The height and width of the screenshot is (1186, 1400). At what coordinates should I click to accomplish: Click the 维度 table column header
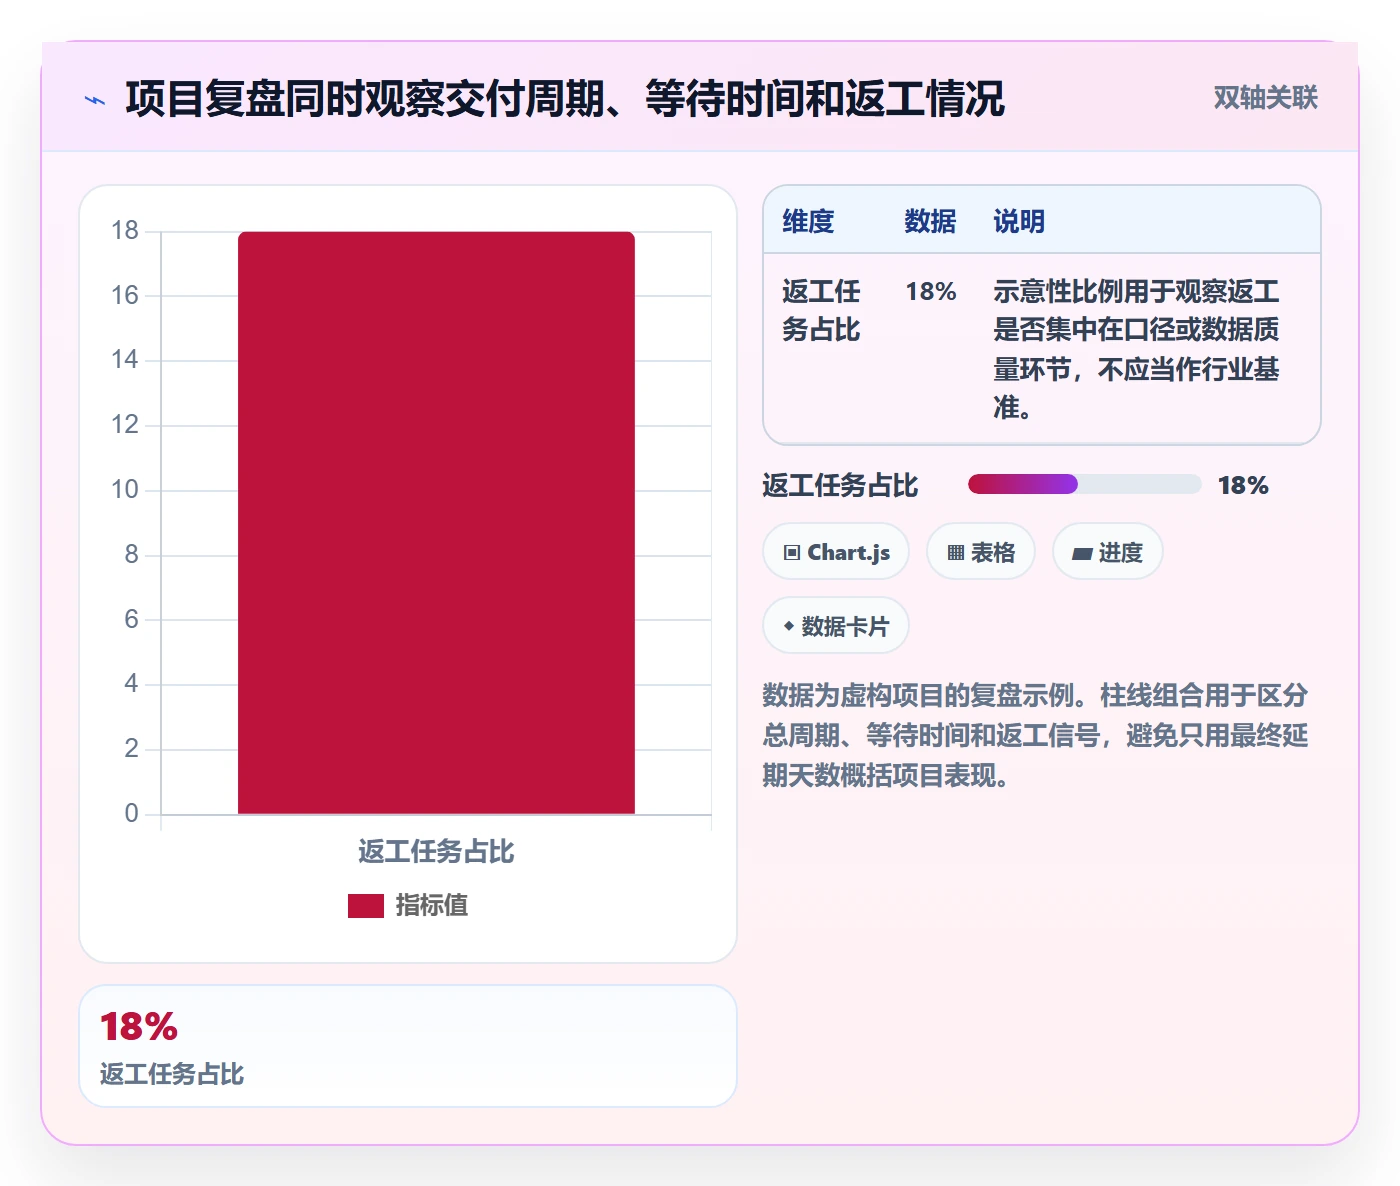(808, 222)
